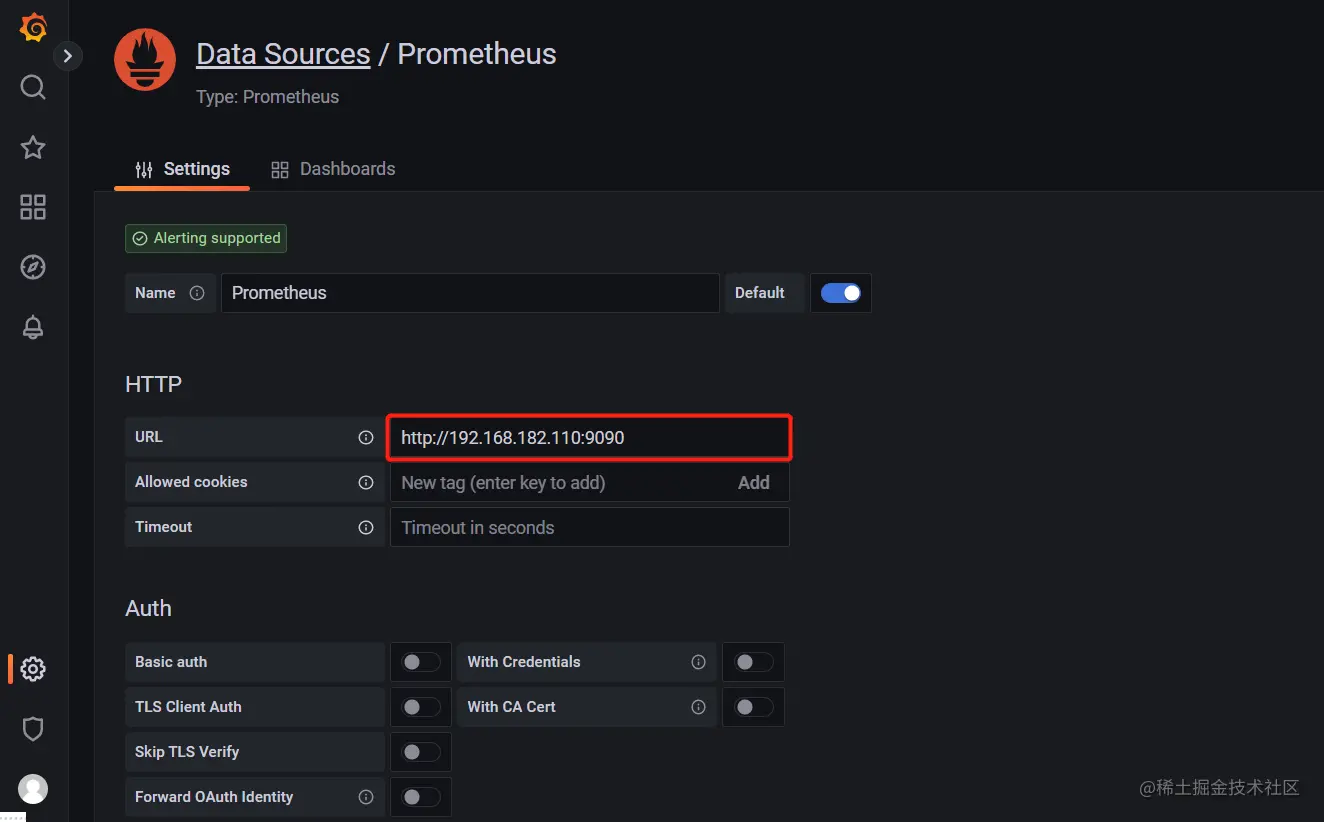1324x822 pixels.
Task: Open the Starred star icon in sidebar
Action: pos(33,148)
